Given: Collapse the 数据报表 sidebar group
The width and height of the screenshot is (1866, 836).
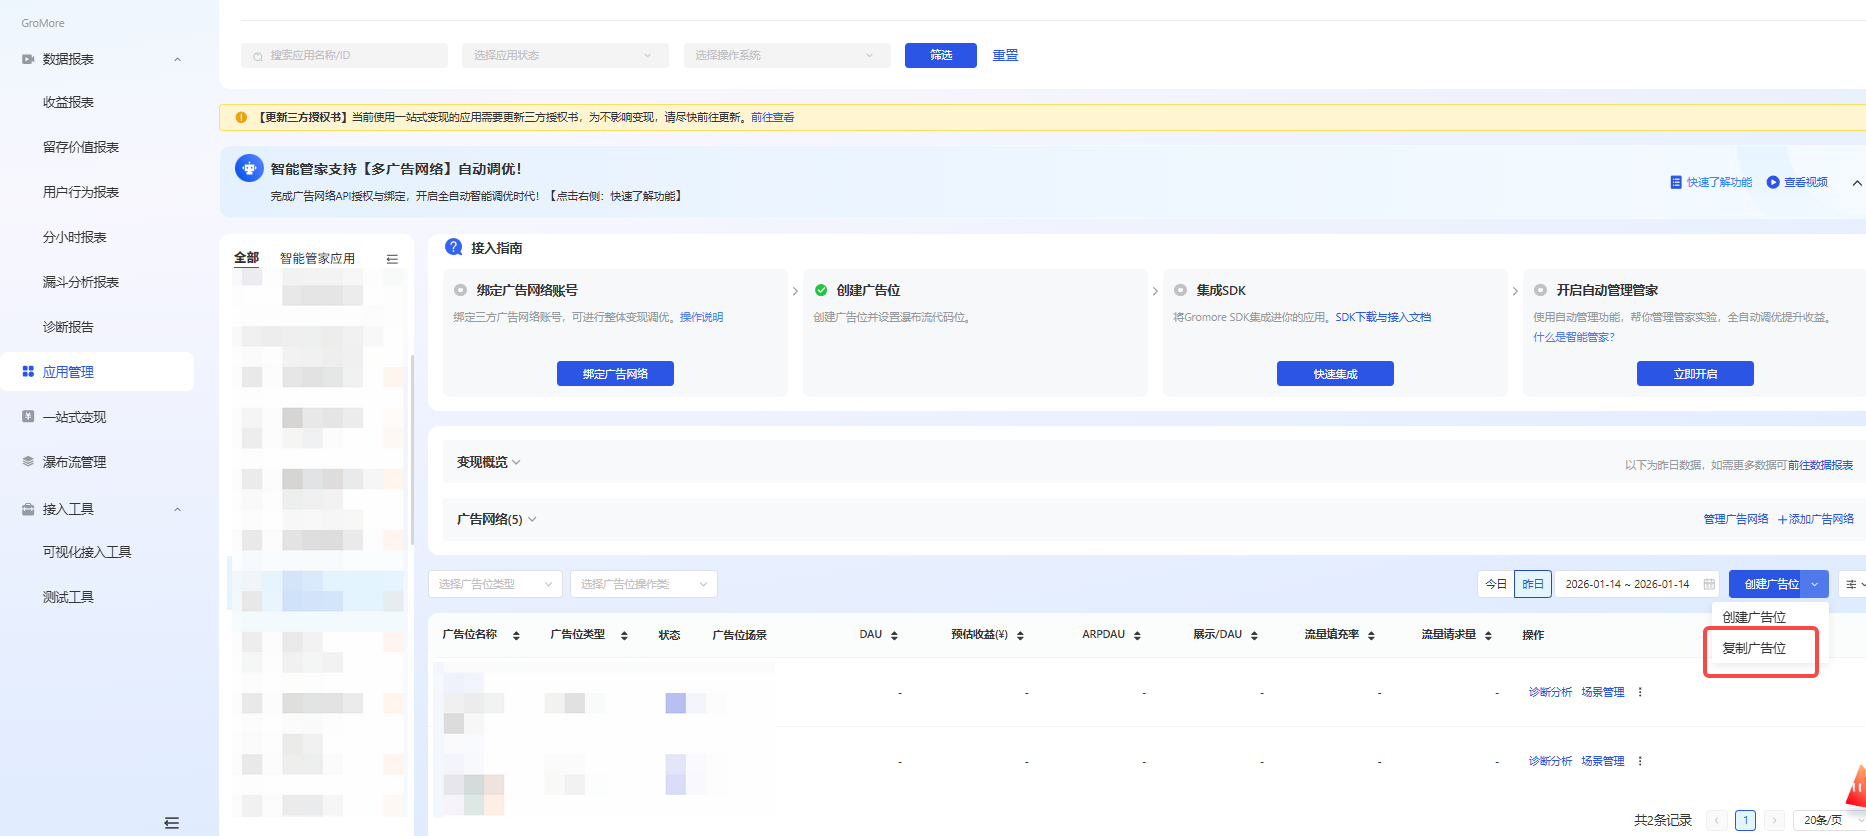Looking at the screenshot, I should (x=177, y=59).
